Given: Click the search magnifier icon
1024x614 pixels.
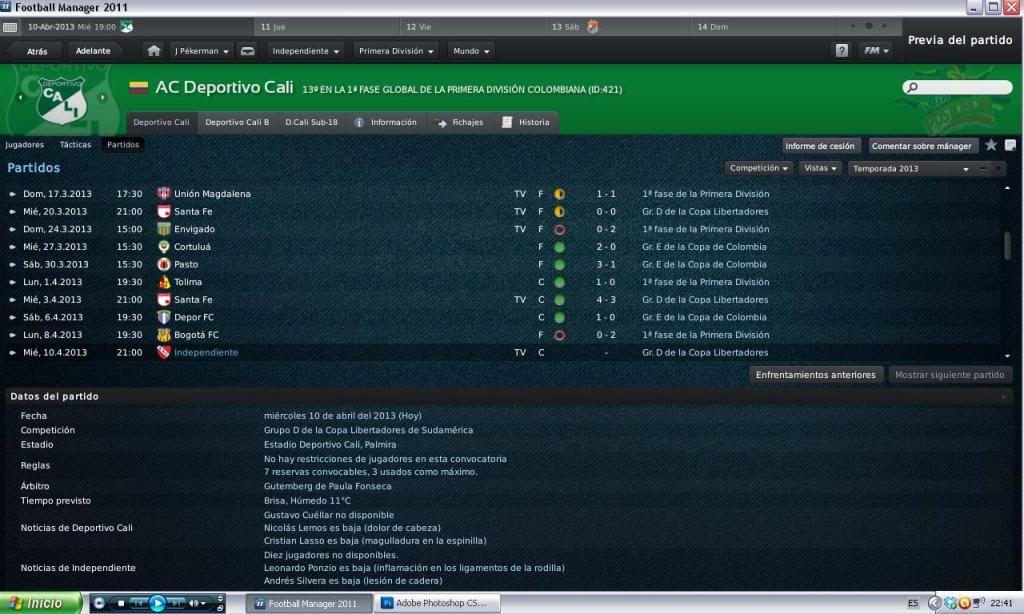Looking at the screenshot, I should 912,87.
